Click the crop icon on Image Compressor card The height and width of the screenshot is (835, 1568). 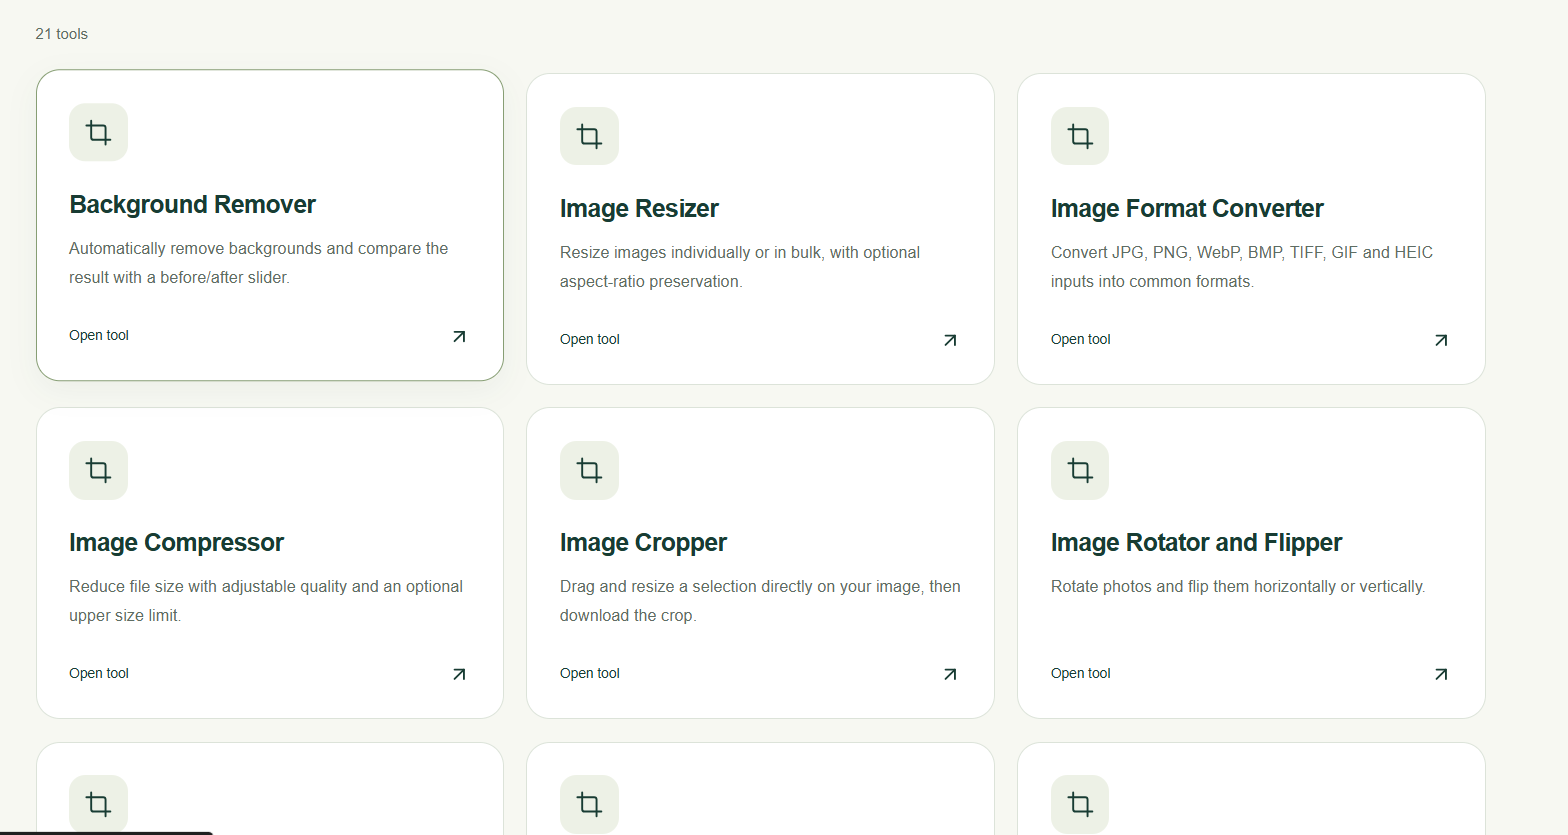pos(98,470)
